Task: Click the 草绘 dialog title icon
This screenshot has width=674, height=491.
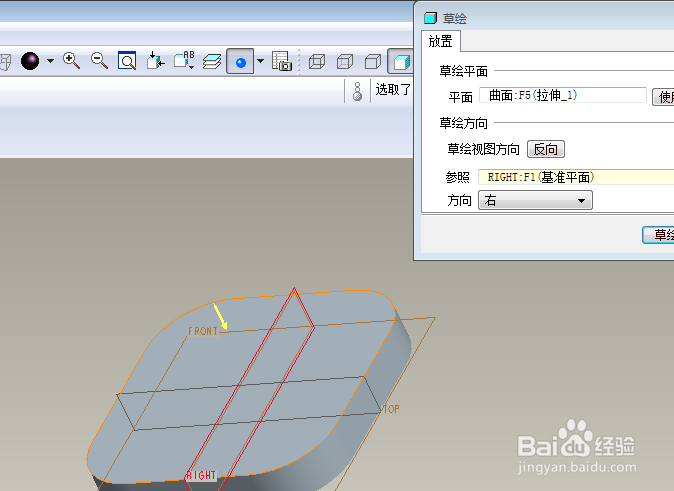Action: click(430, 18)
